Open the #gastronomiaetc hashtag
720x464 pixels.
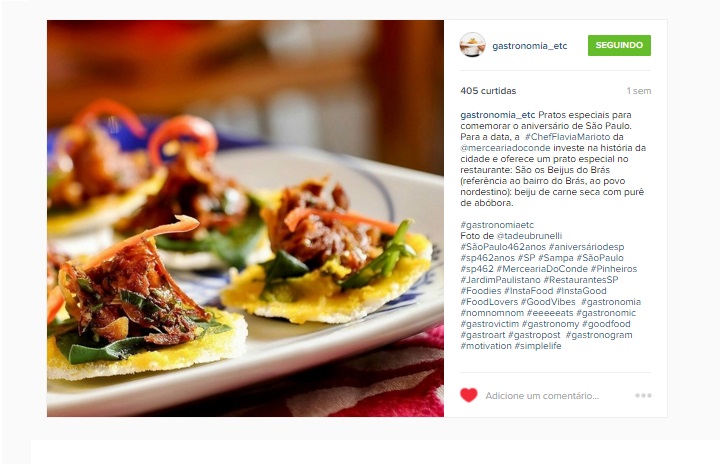497,225
